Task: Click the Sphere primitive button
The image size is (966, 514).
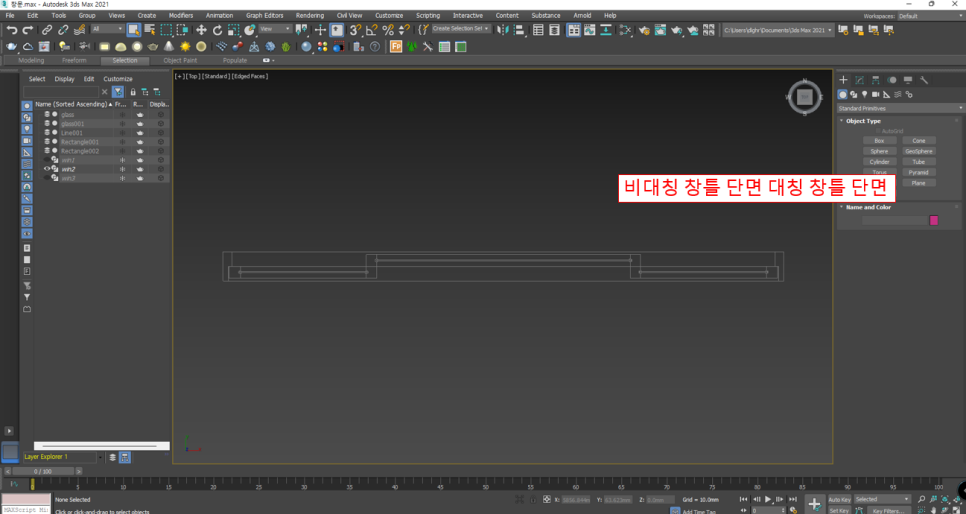Action: click(879, 151)
